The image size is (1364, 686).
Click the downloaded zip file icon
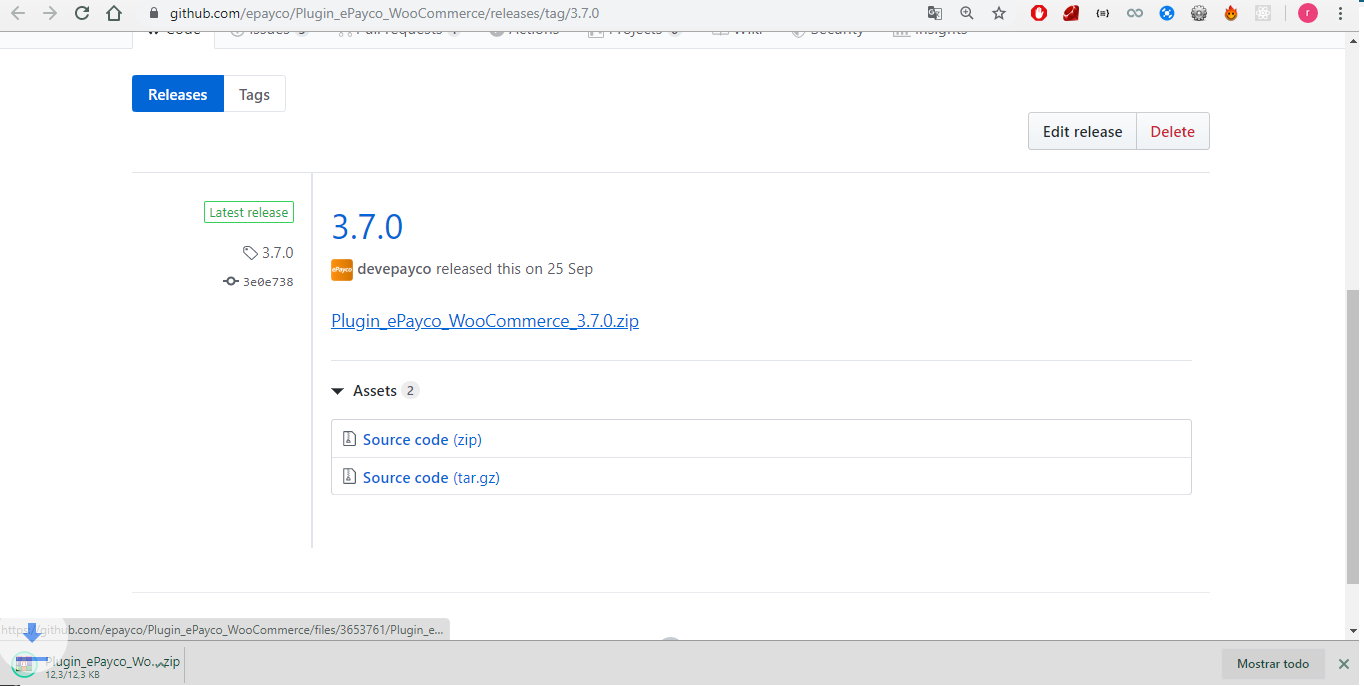(x=25, y=663)
